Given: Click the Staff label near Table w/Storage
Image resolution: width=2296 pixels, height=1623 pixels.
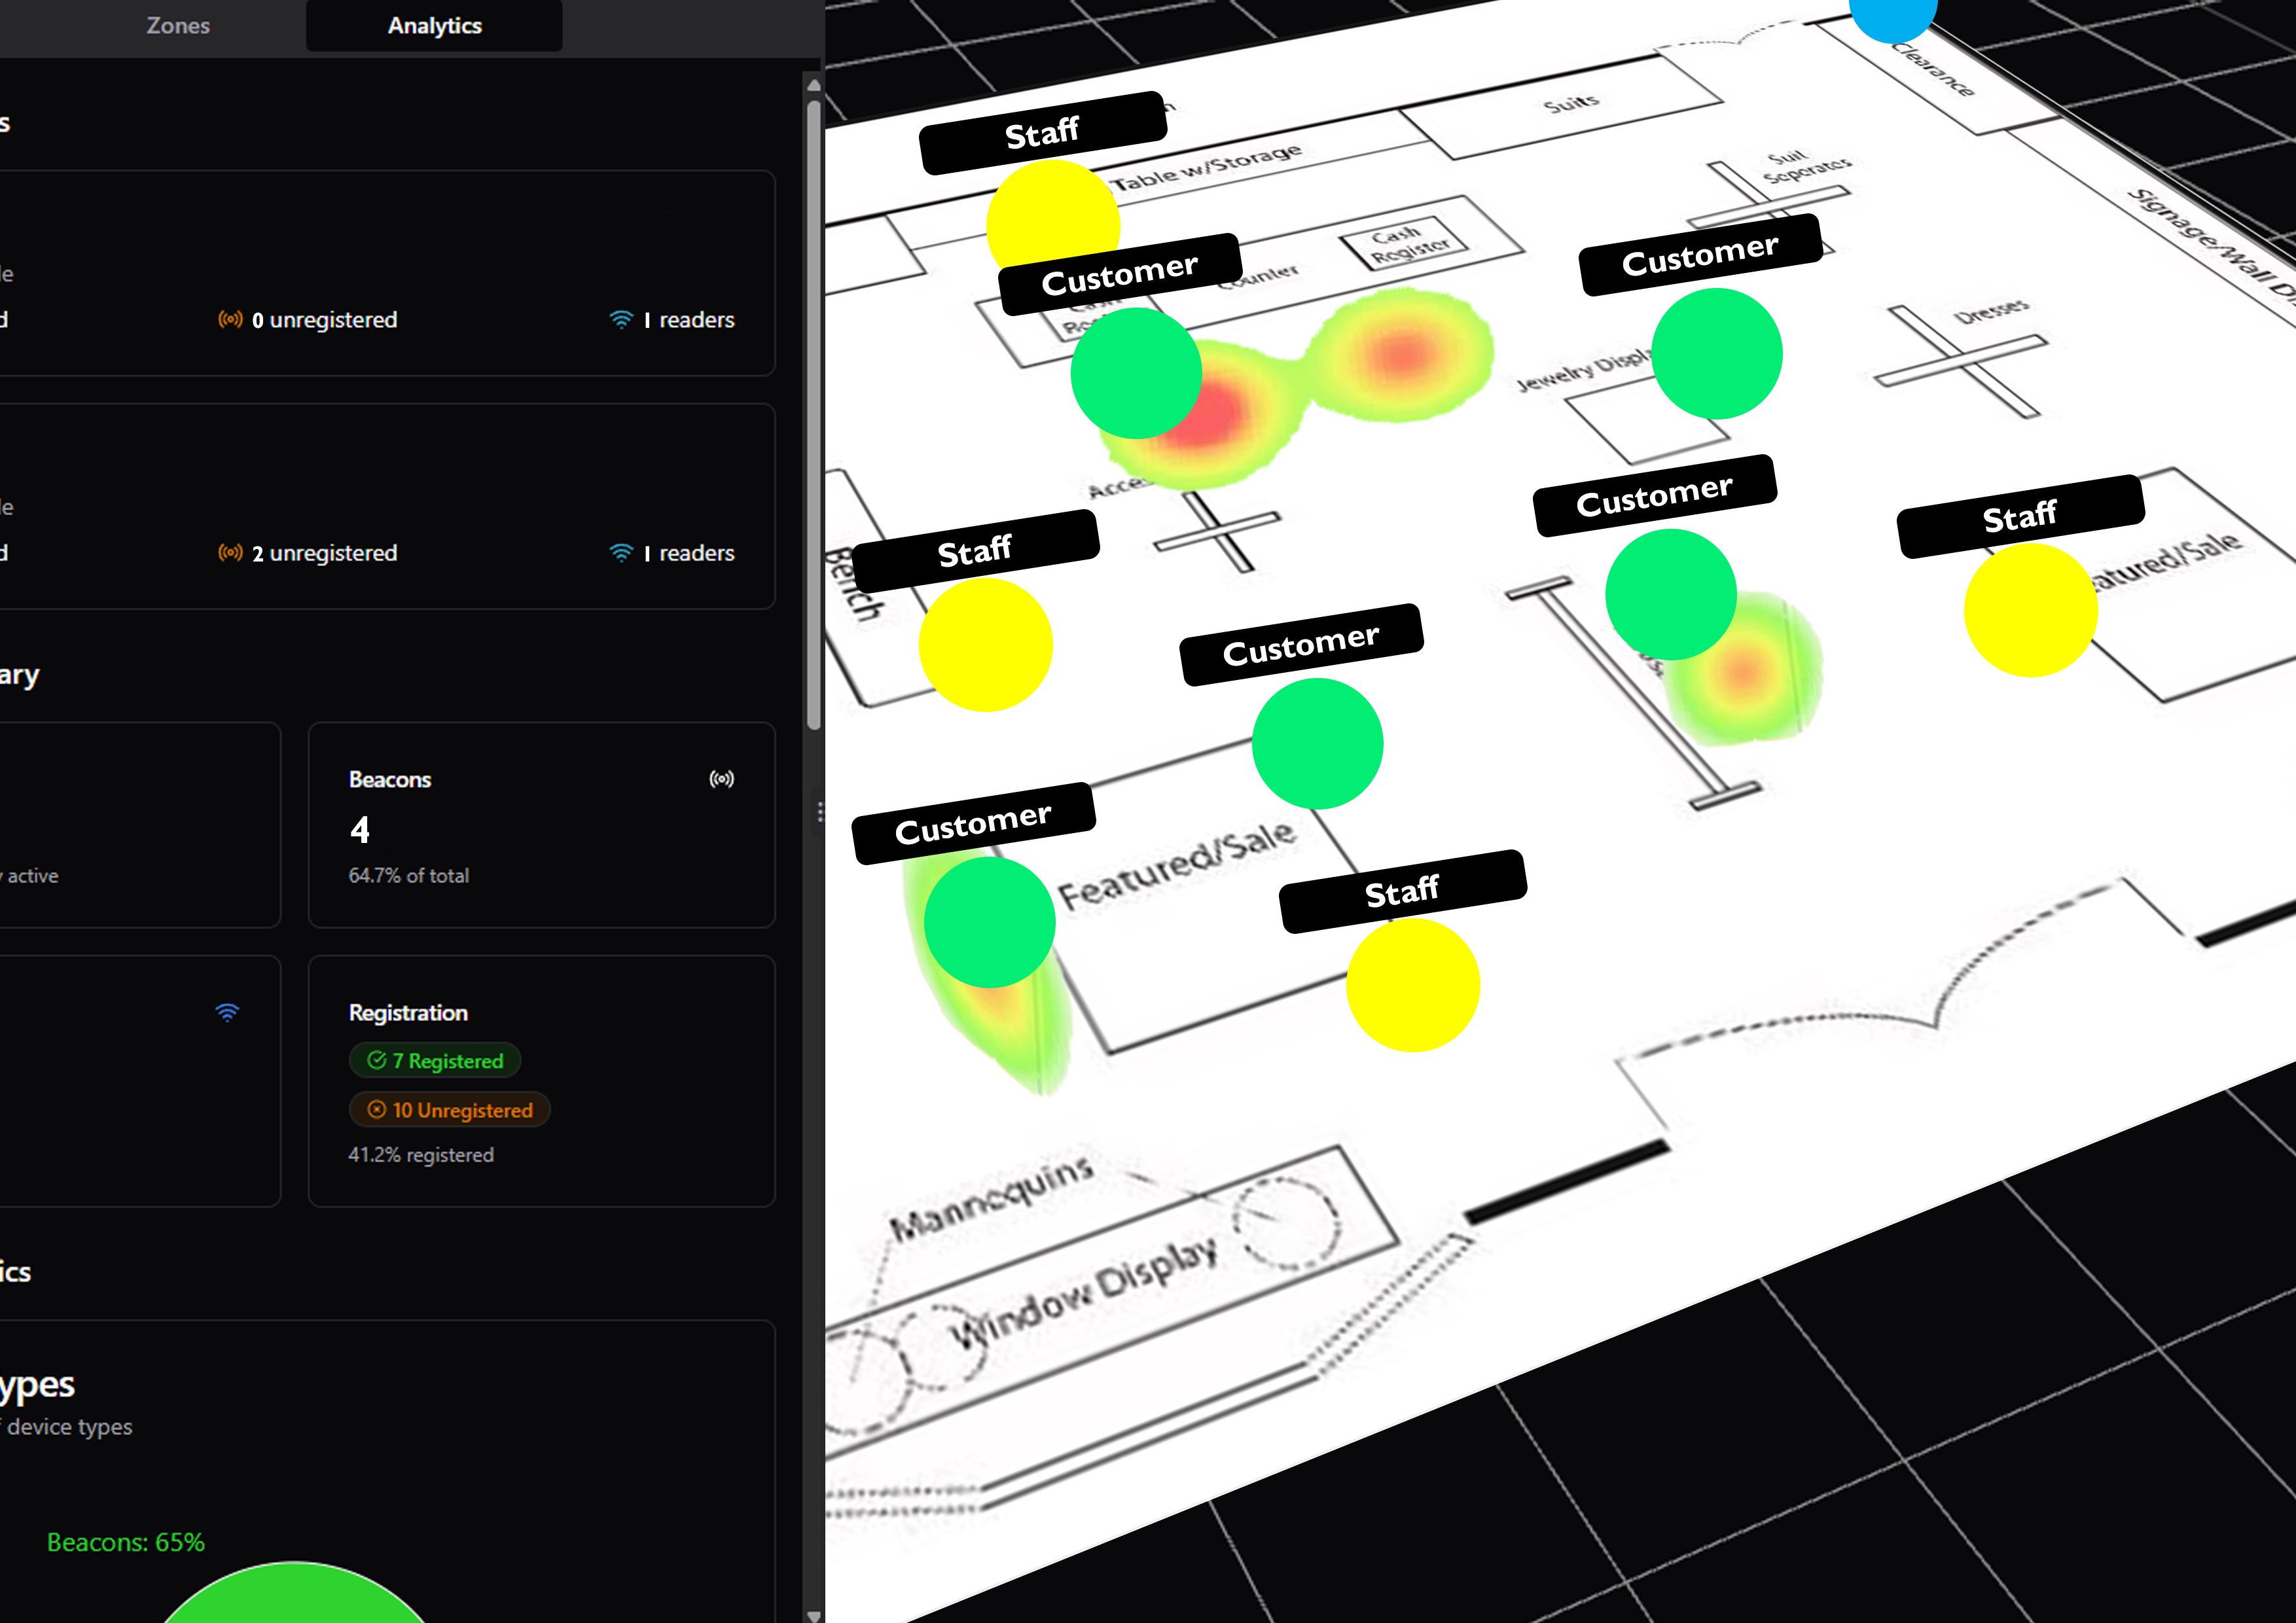Looking at the screenshot, I should coord(1042,133).
